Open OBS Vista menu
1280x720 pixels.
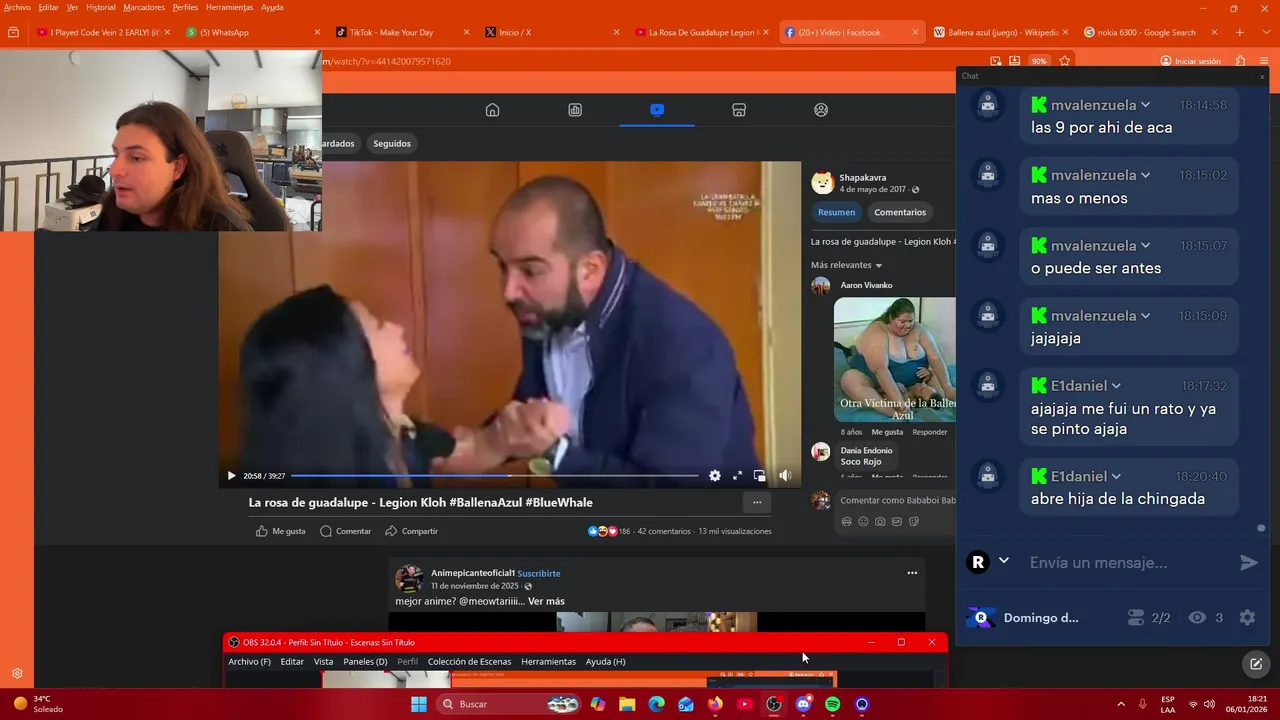[323, 661]
